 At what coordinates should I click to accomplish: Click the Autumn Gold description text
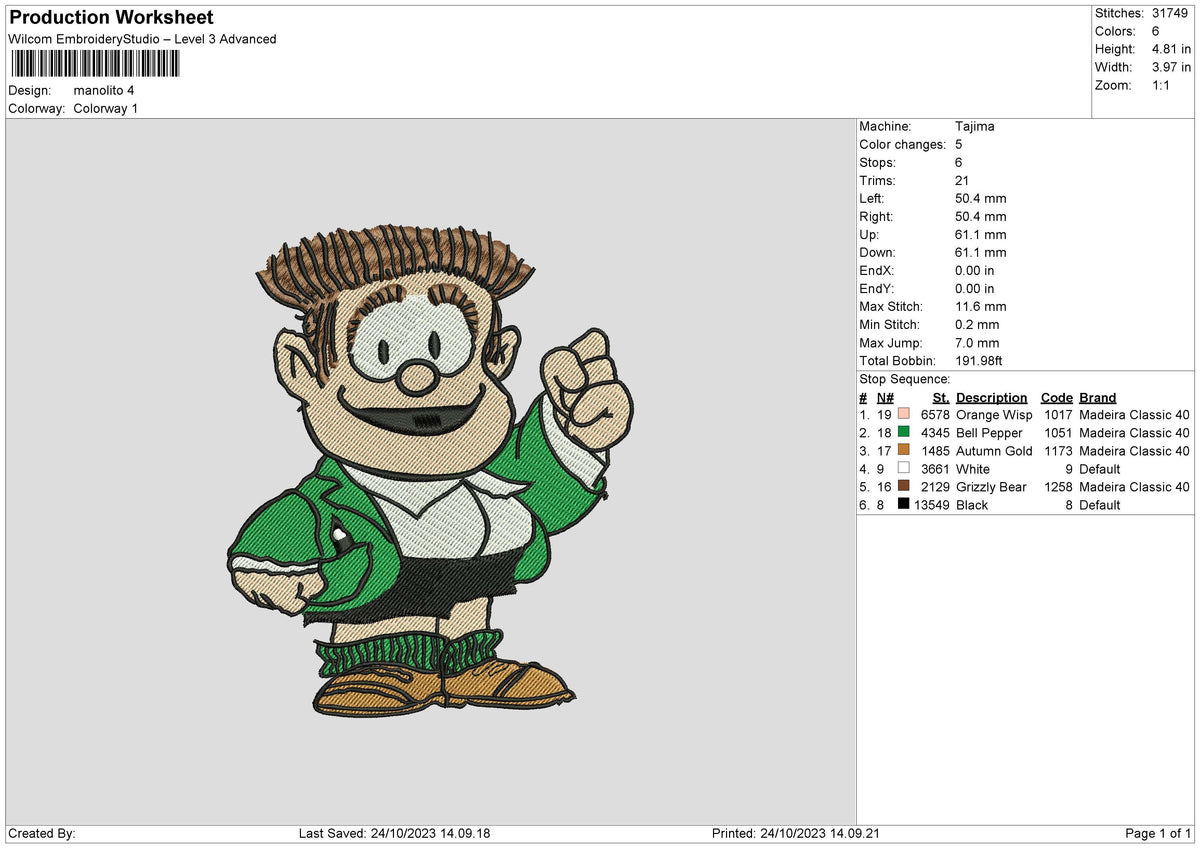pyautogui.click(x=994, y=451)
